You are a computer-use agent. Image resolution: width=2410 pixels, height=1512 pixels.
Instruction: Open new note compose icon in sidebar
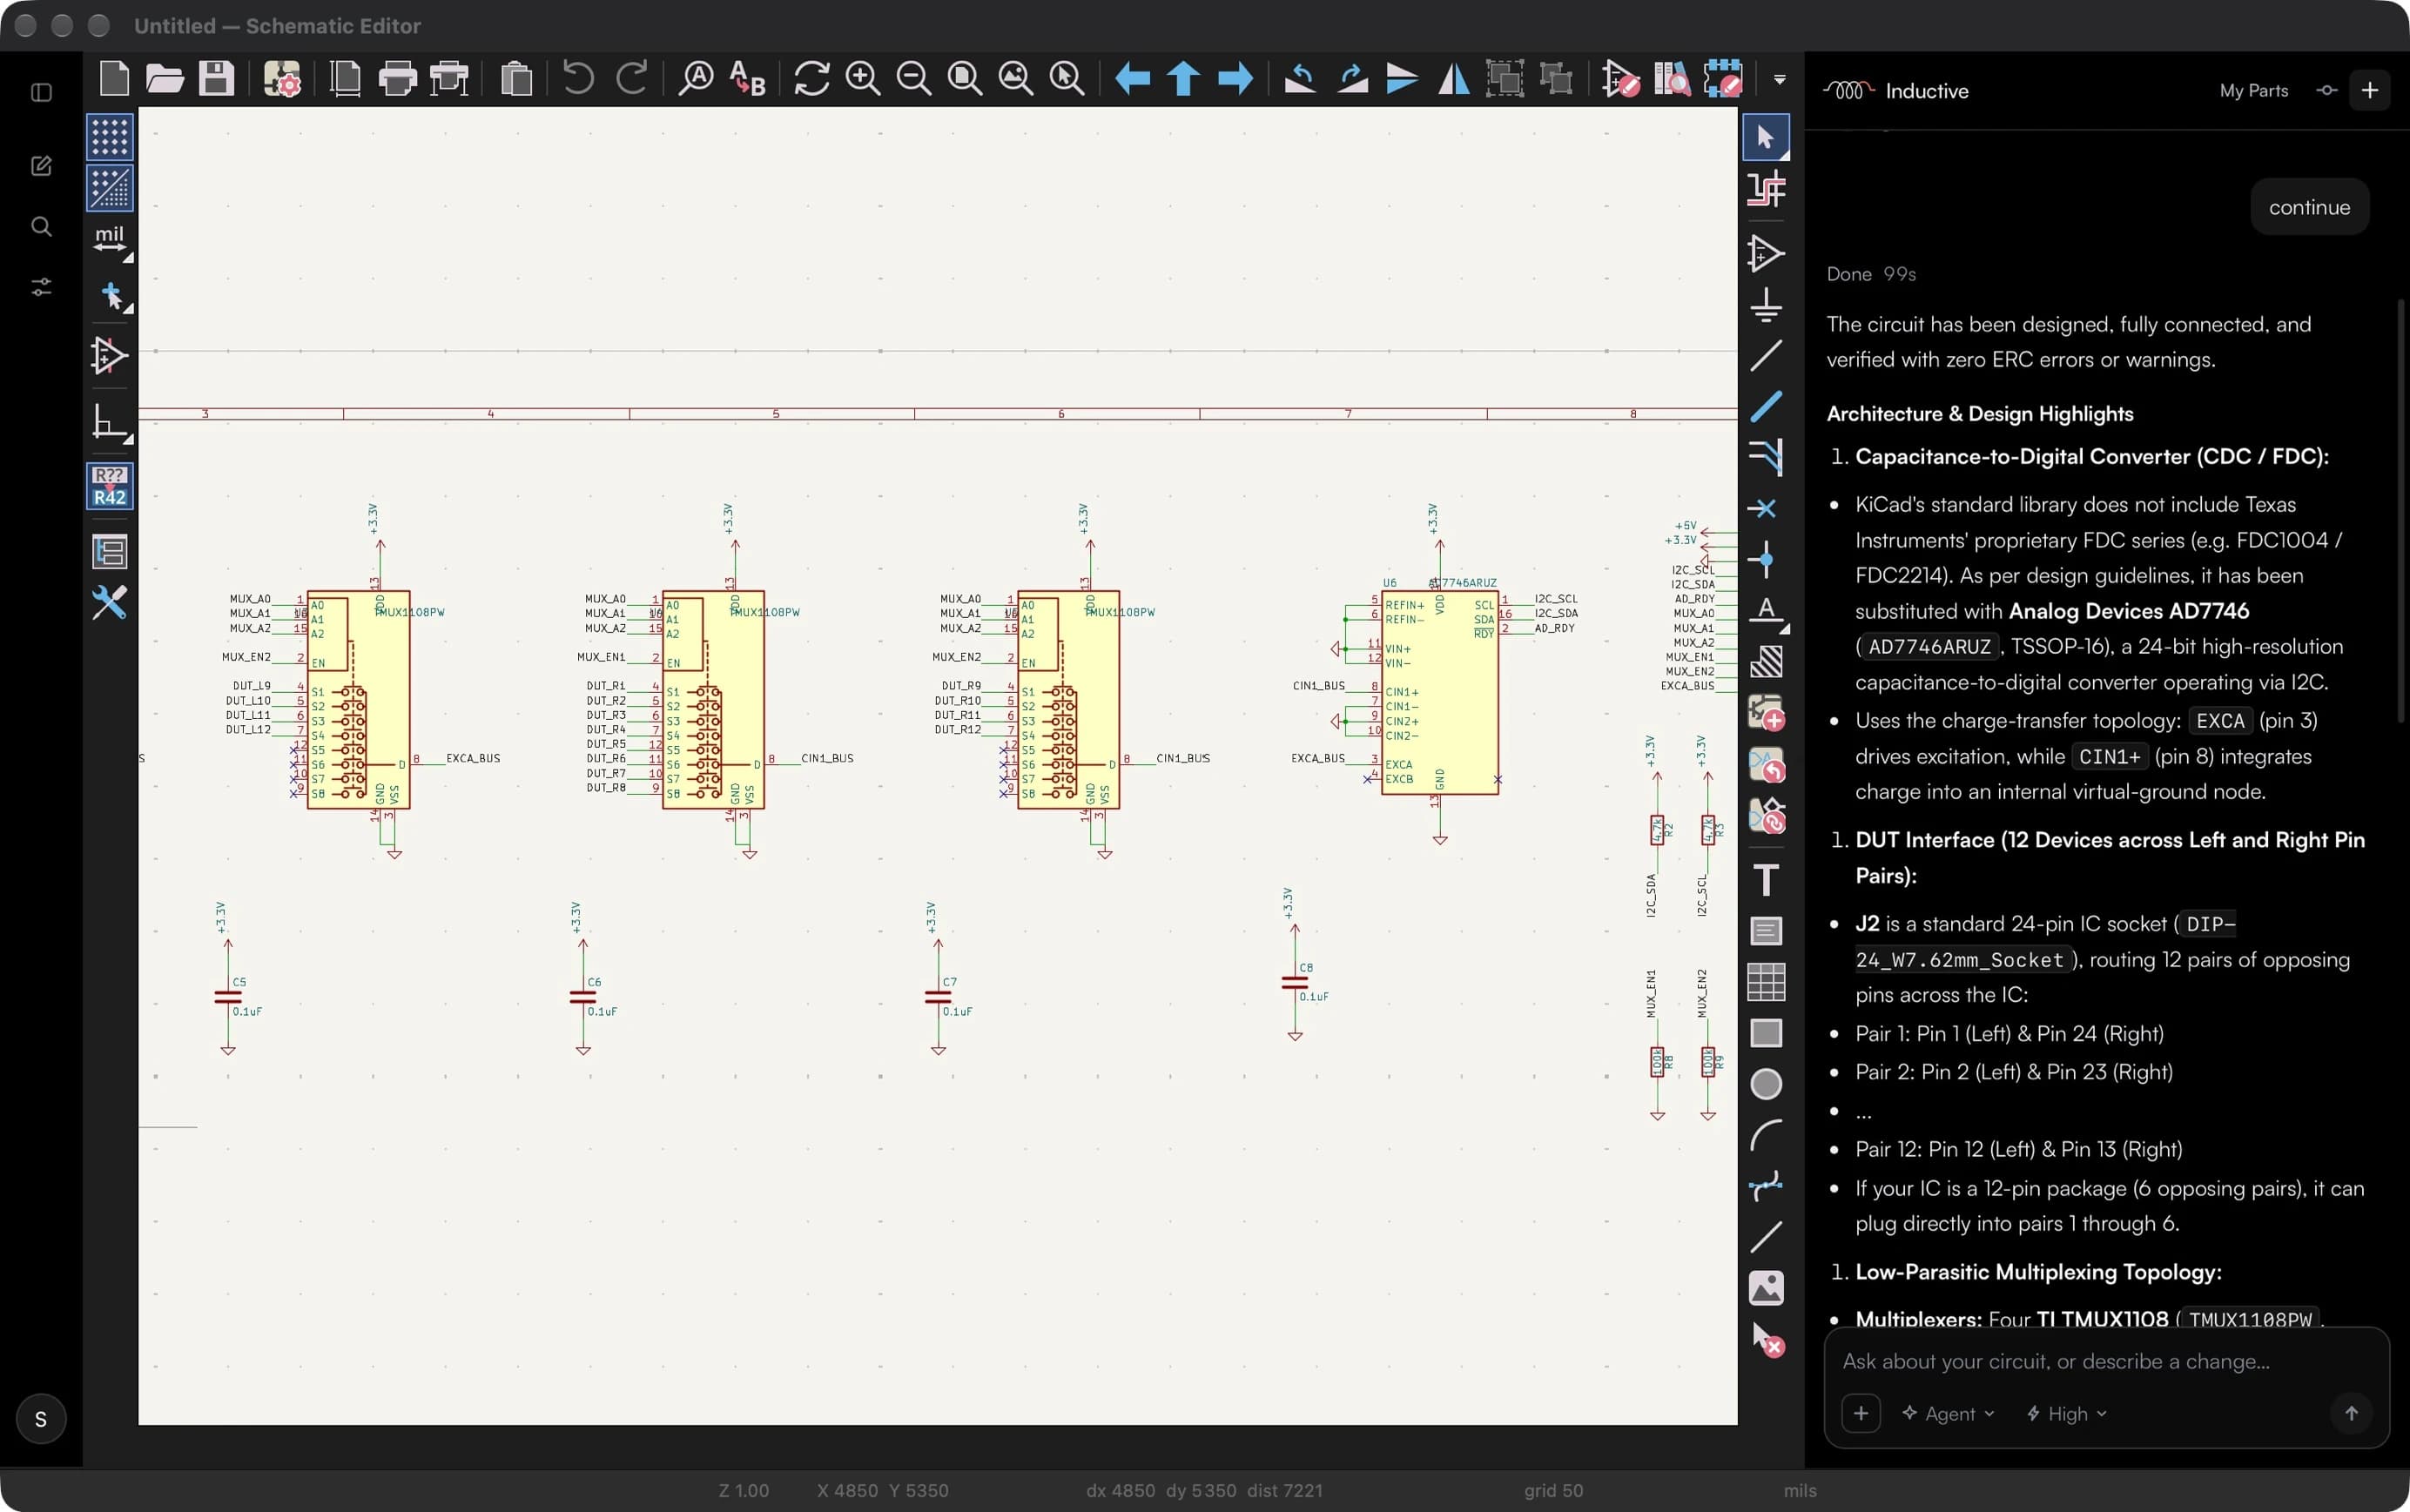tap(41, 165)
